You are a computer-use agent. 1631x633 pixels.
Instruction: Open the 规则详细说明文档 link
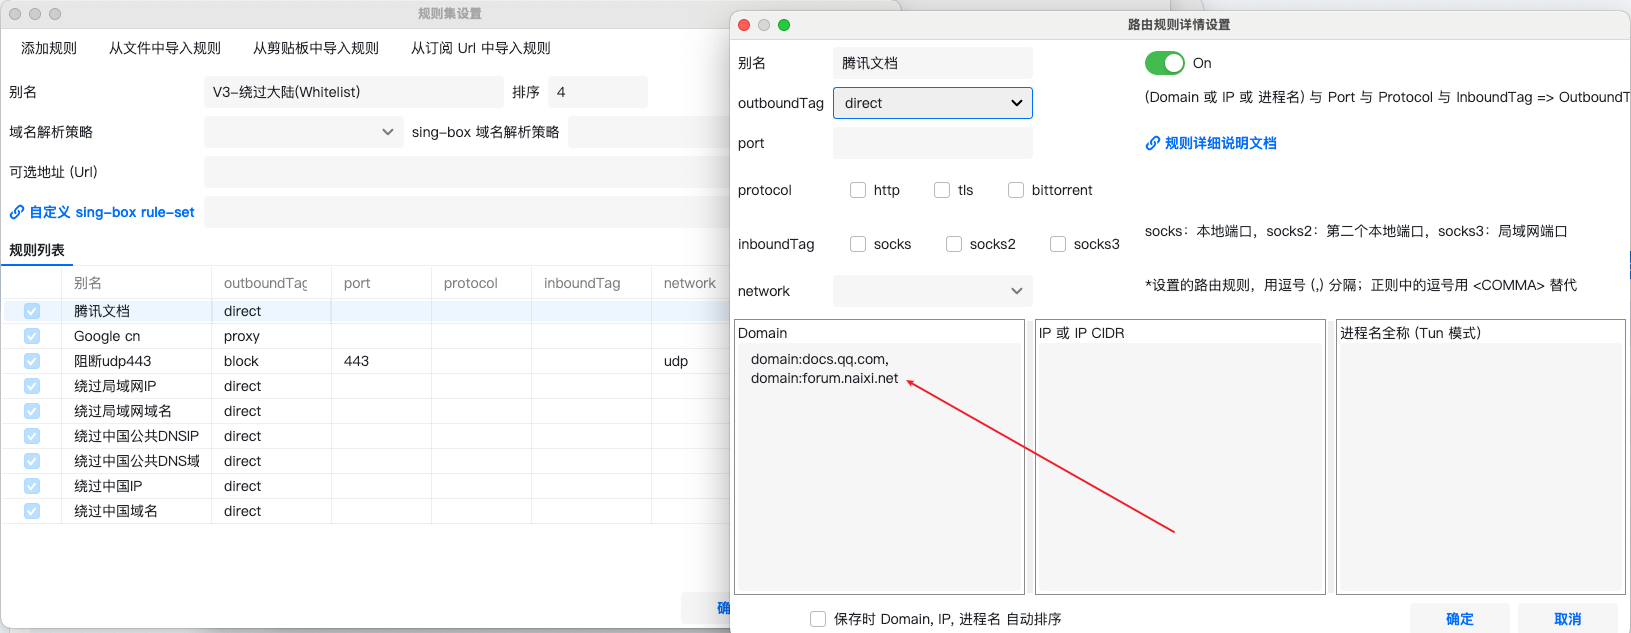coord(1220,143)
